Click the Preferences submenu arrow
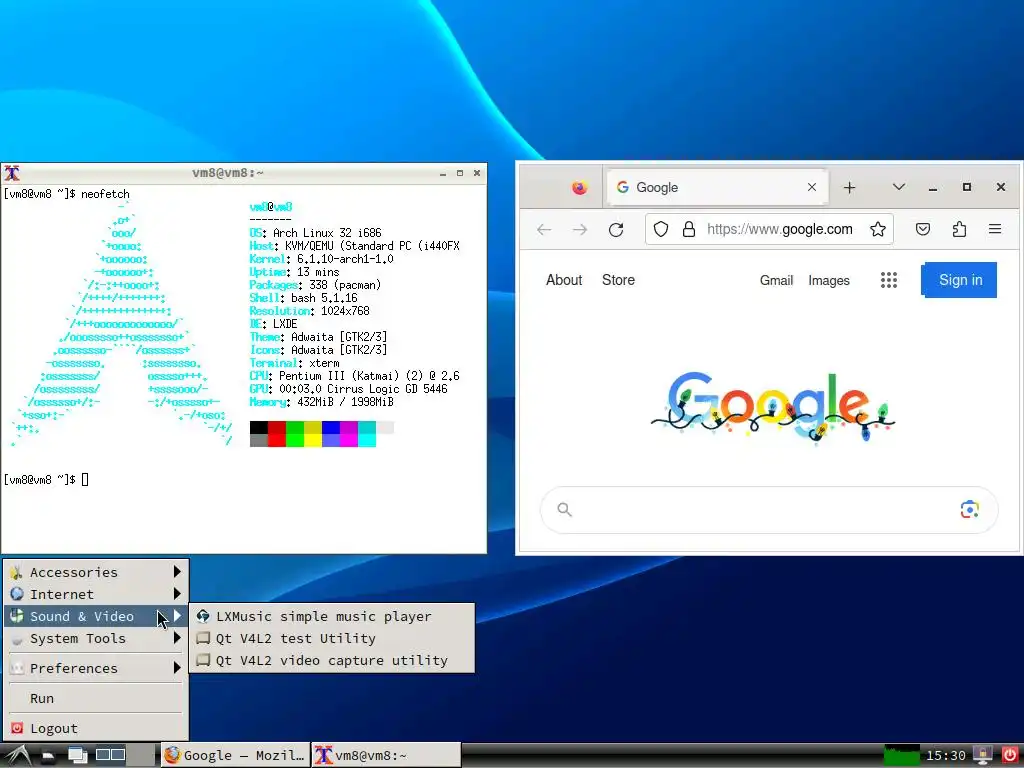 (177, 668)
